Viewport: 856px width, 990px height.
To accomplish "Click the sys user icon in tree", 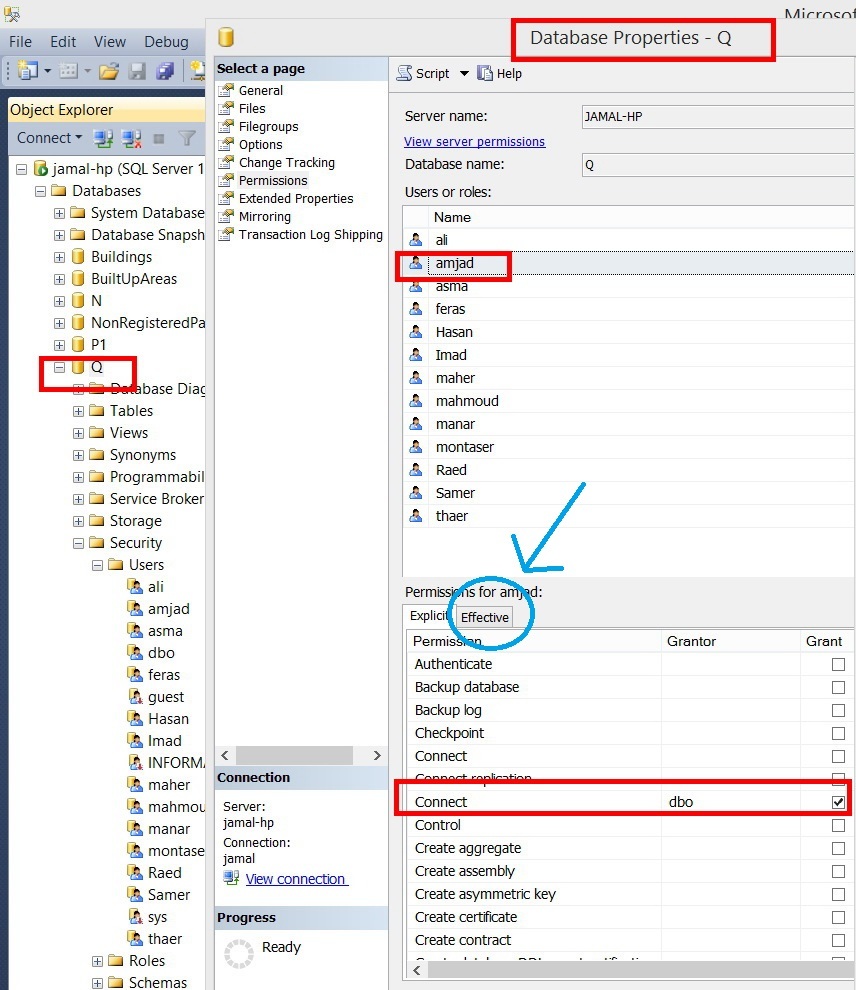I will (135, 917).
